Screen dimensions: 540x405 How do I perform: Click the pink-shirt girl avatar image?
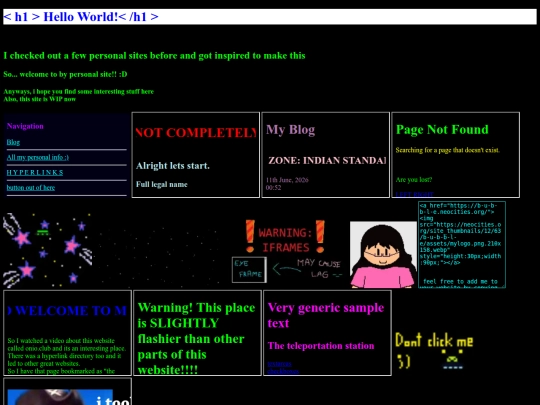[x=383, y=255]
